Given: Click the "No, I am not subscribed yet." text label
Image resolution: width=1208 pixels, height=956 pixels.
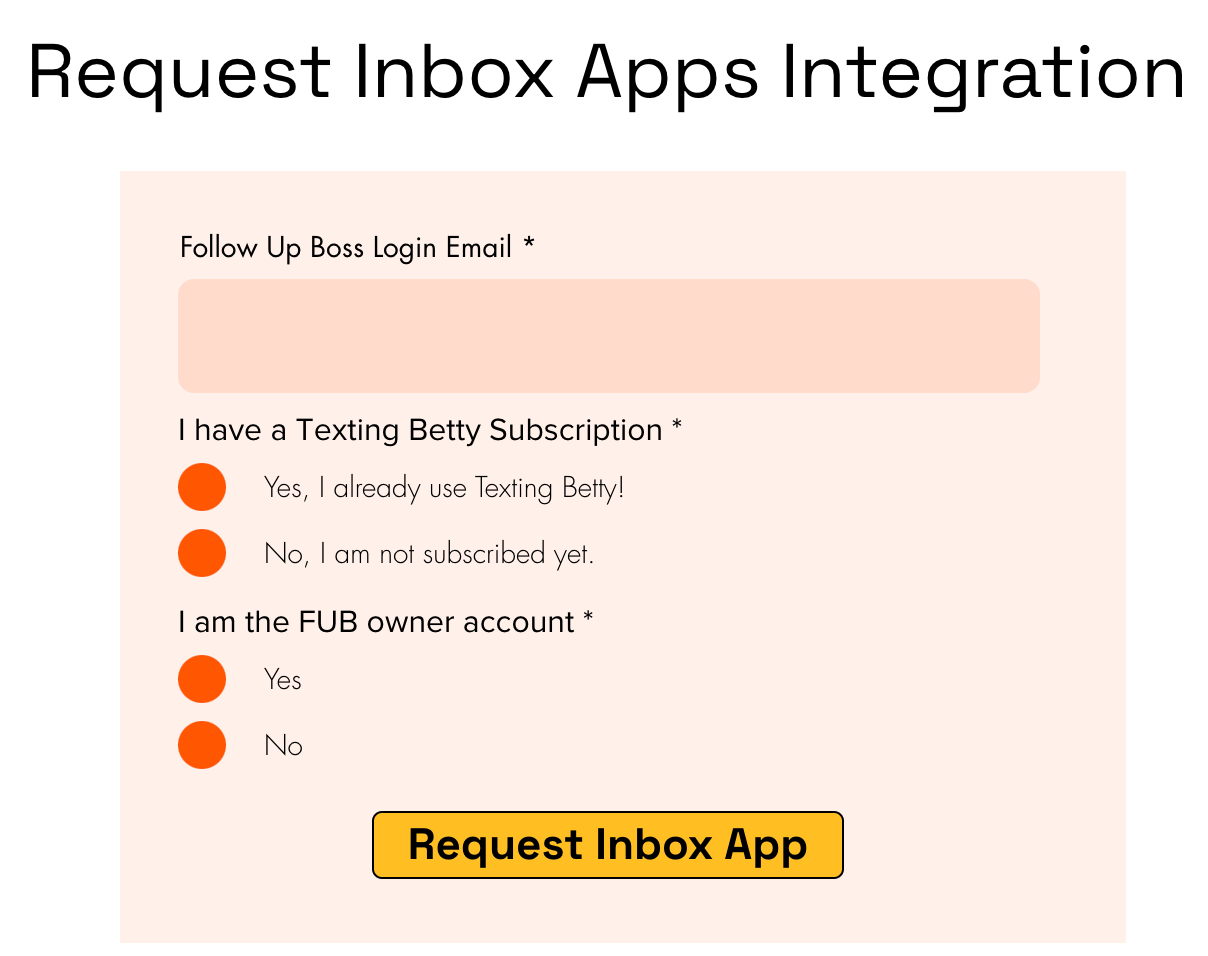Looking at the screenshot, I should point(428,552).
